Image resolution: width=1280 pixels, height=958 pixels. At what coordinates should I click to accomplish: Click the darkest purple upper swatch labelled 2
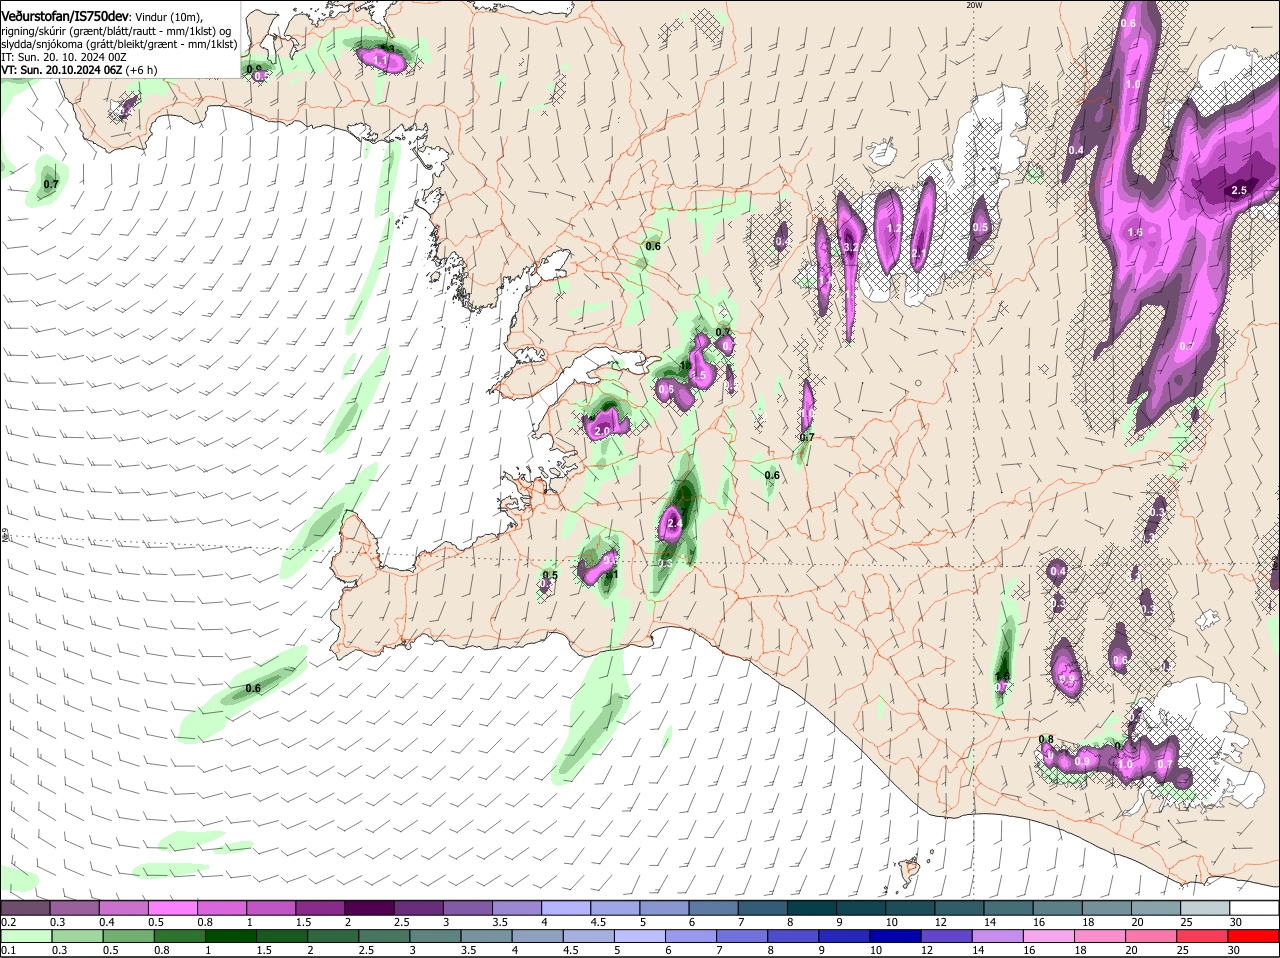(x=369, y=908)
